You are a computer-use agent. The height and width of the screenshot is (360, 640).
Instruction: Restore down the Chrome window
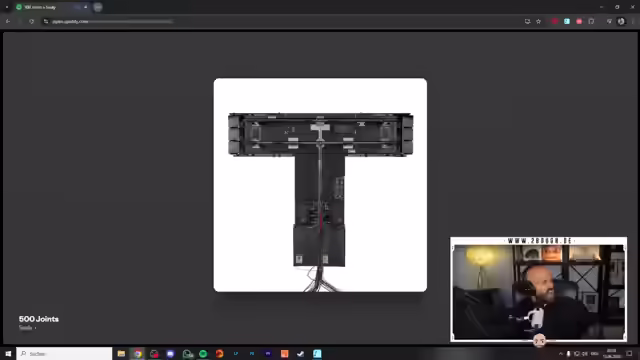[x=617, y=7]
